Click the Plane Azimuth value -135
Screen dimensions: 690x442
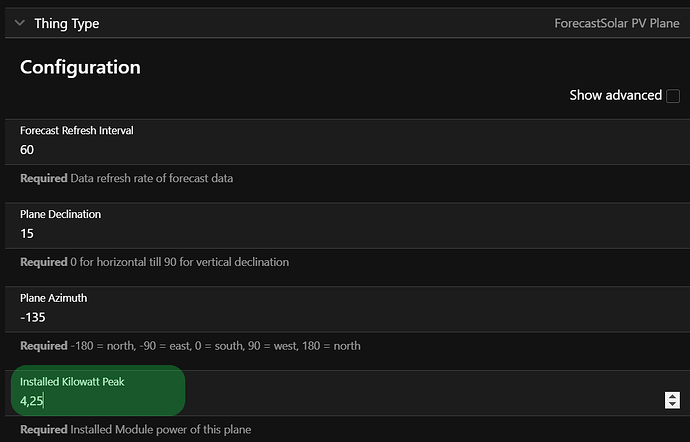click(x=34, y=318)
